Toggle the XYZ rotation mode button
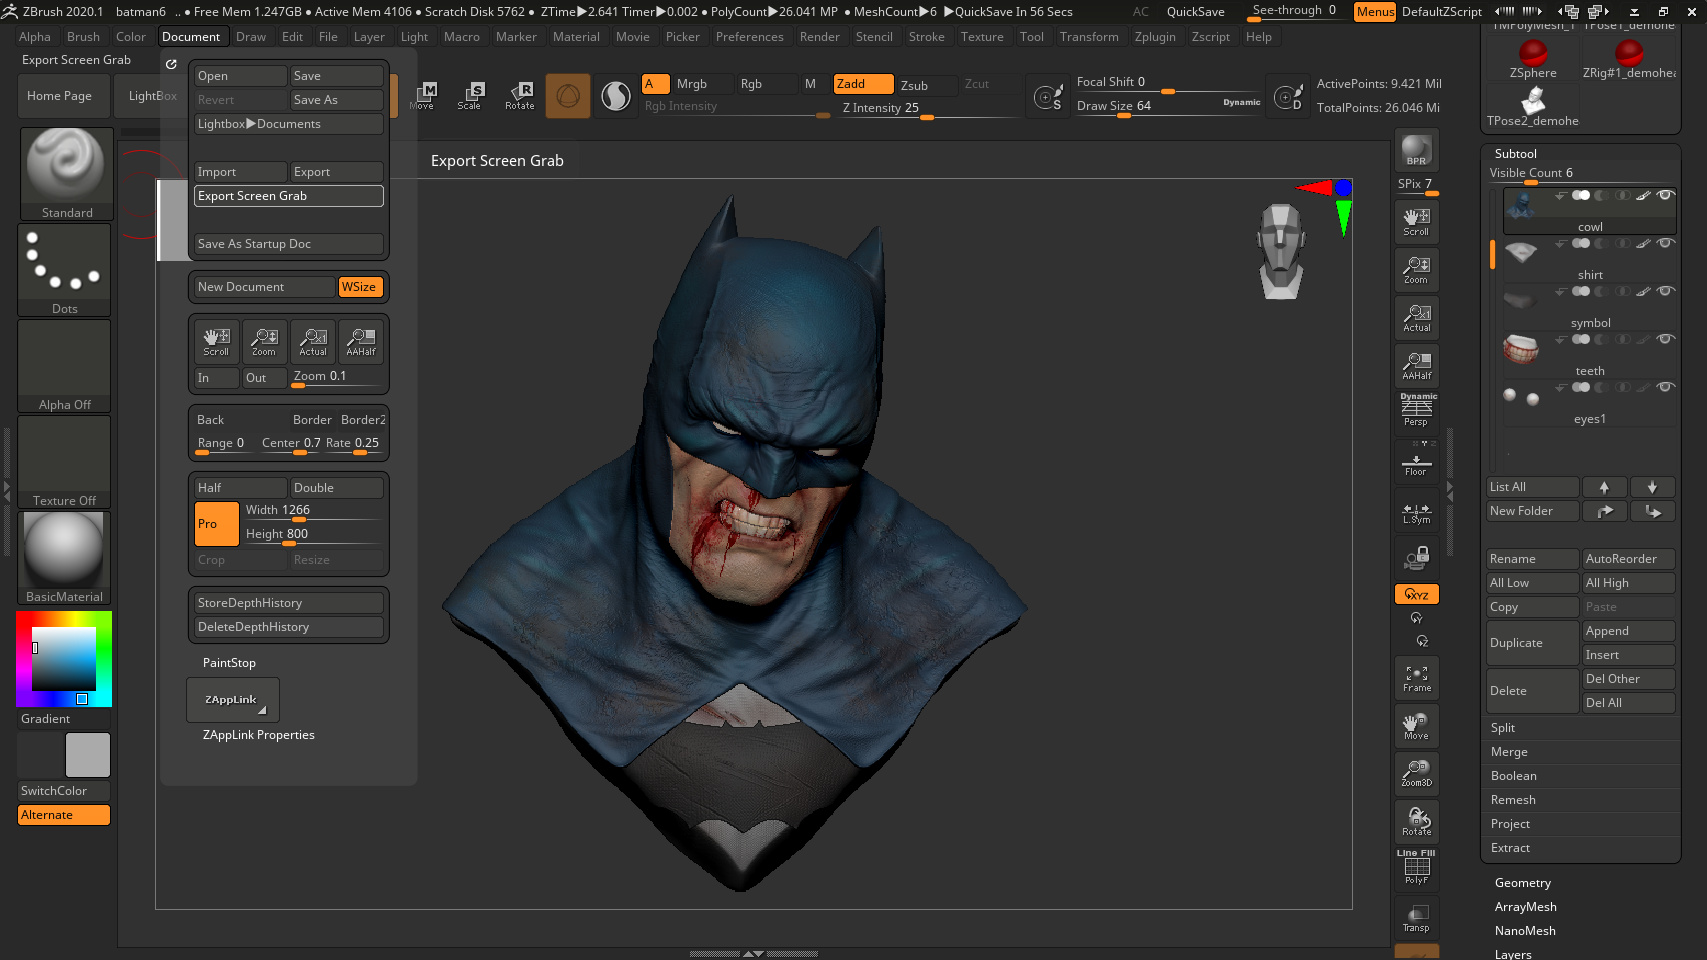 pyautogui.click(x=1416, y=594)
